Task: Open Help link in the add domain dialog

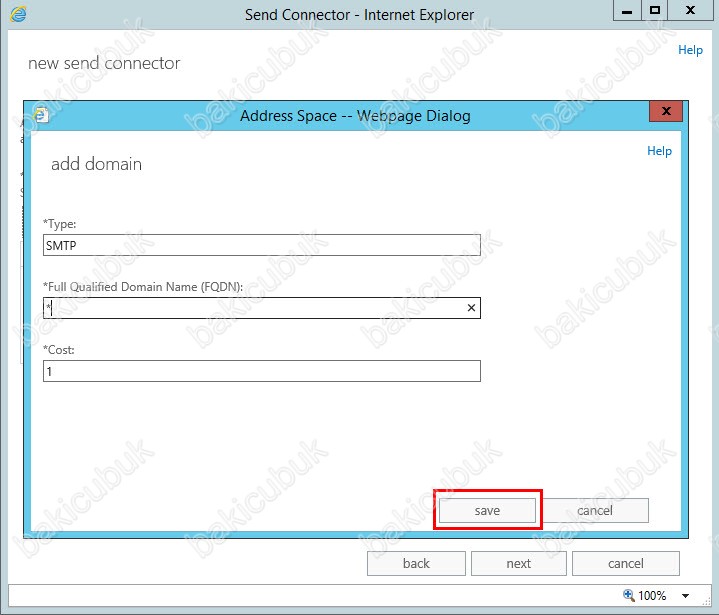Action: (659, 151)
